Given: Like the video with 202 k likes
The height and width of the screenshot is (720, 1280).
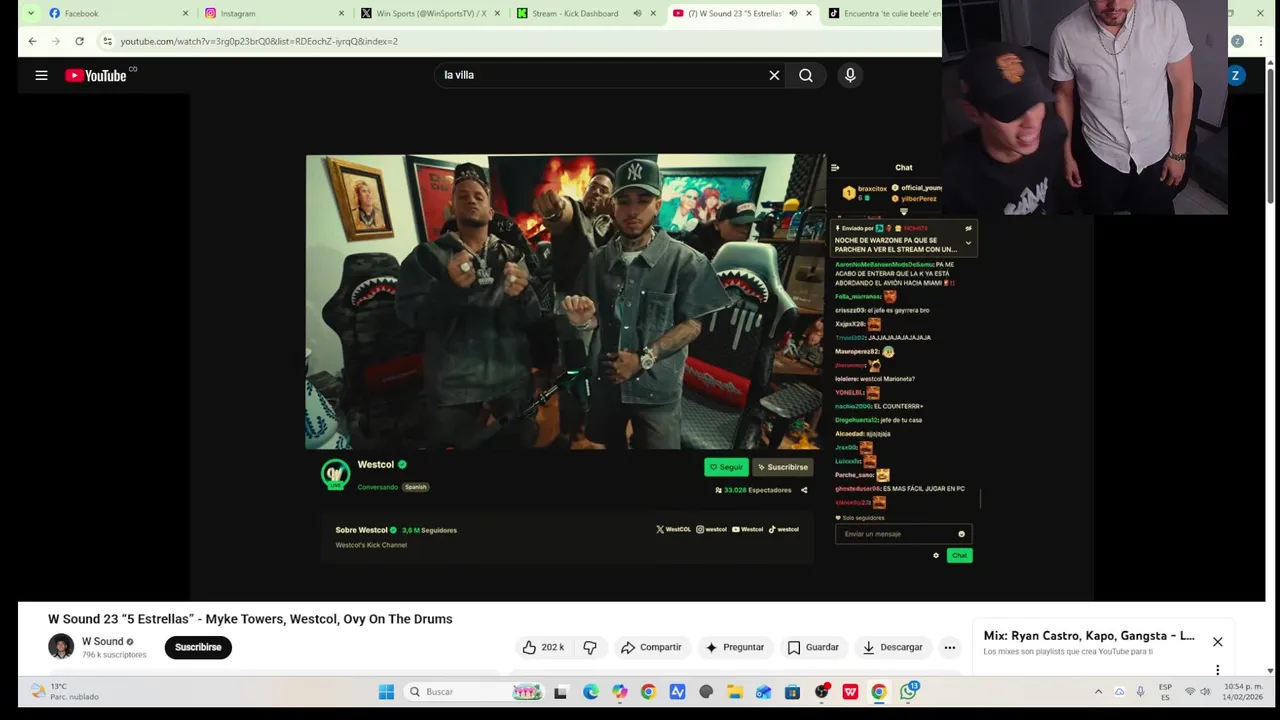Looking at the screenshot, I should (543, 647).
